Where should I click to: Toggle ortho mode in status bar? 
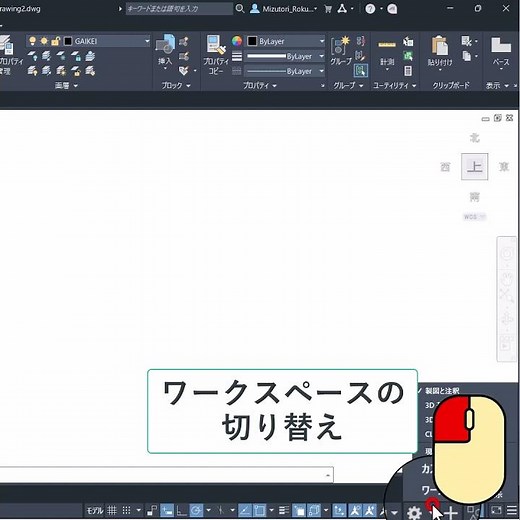click(182, 510)
